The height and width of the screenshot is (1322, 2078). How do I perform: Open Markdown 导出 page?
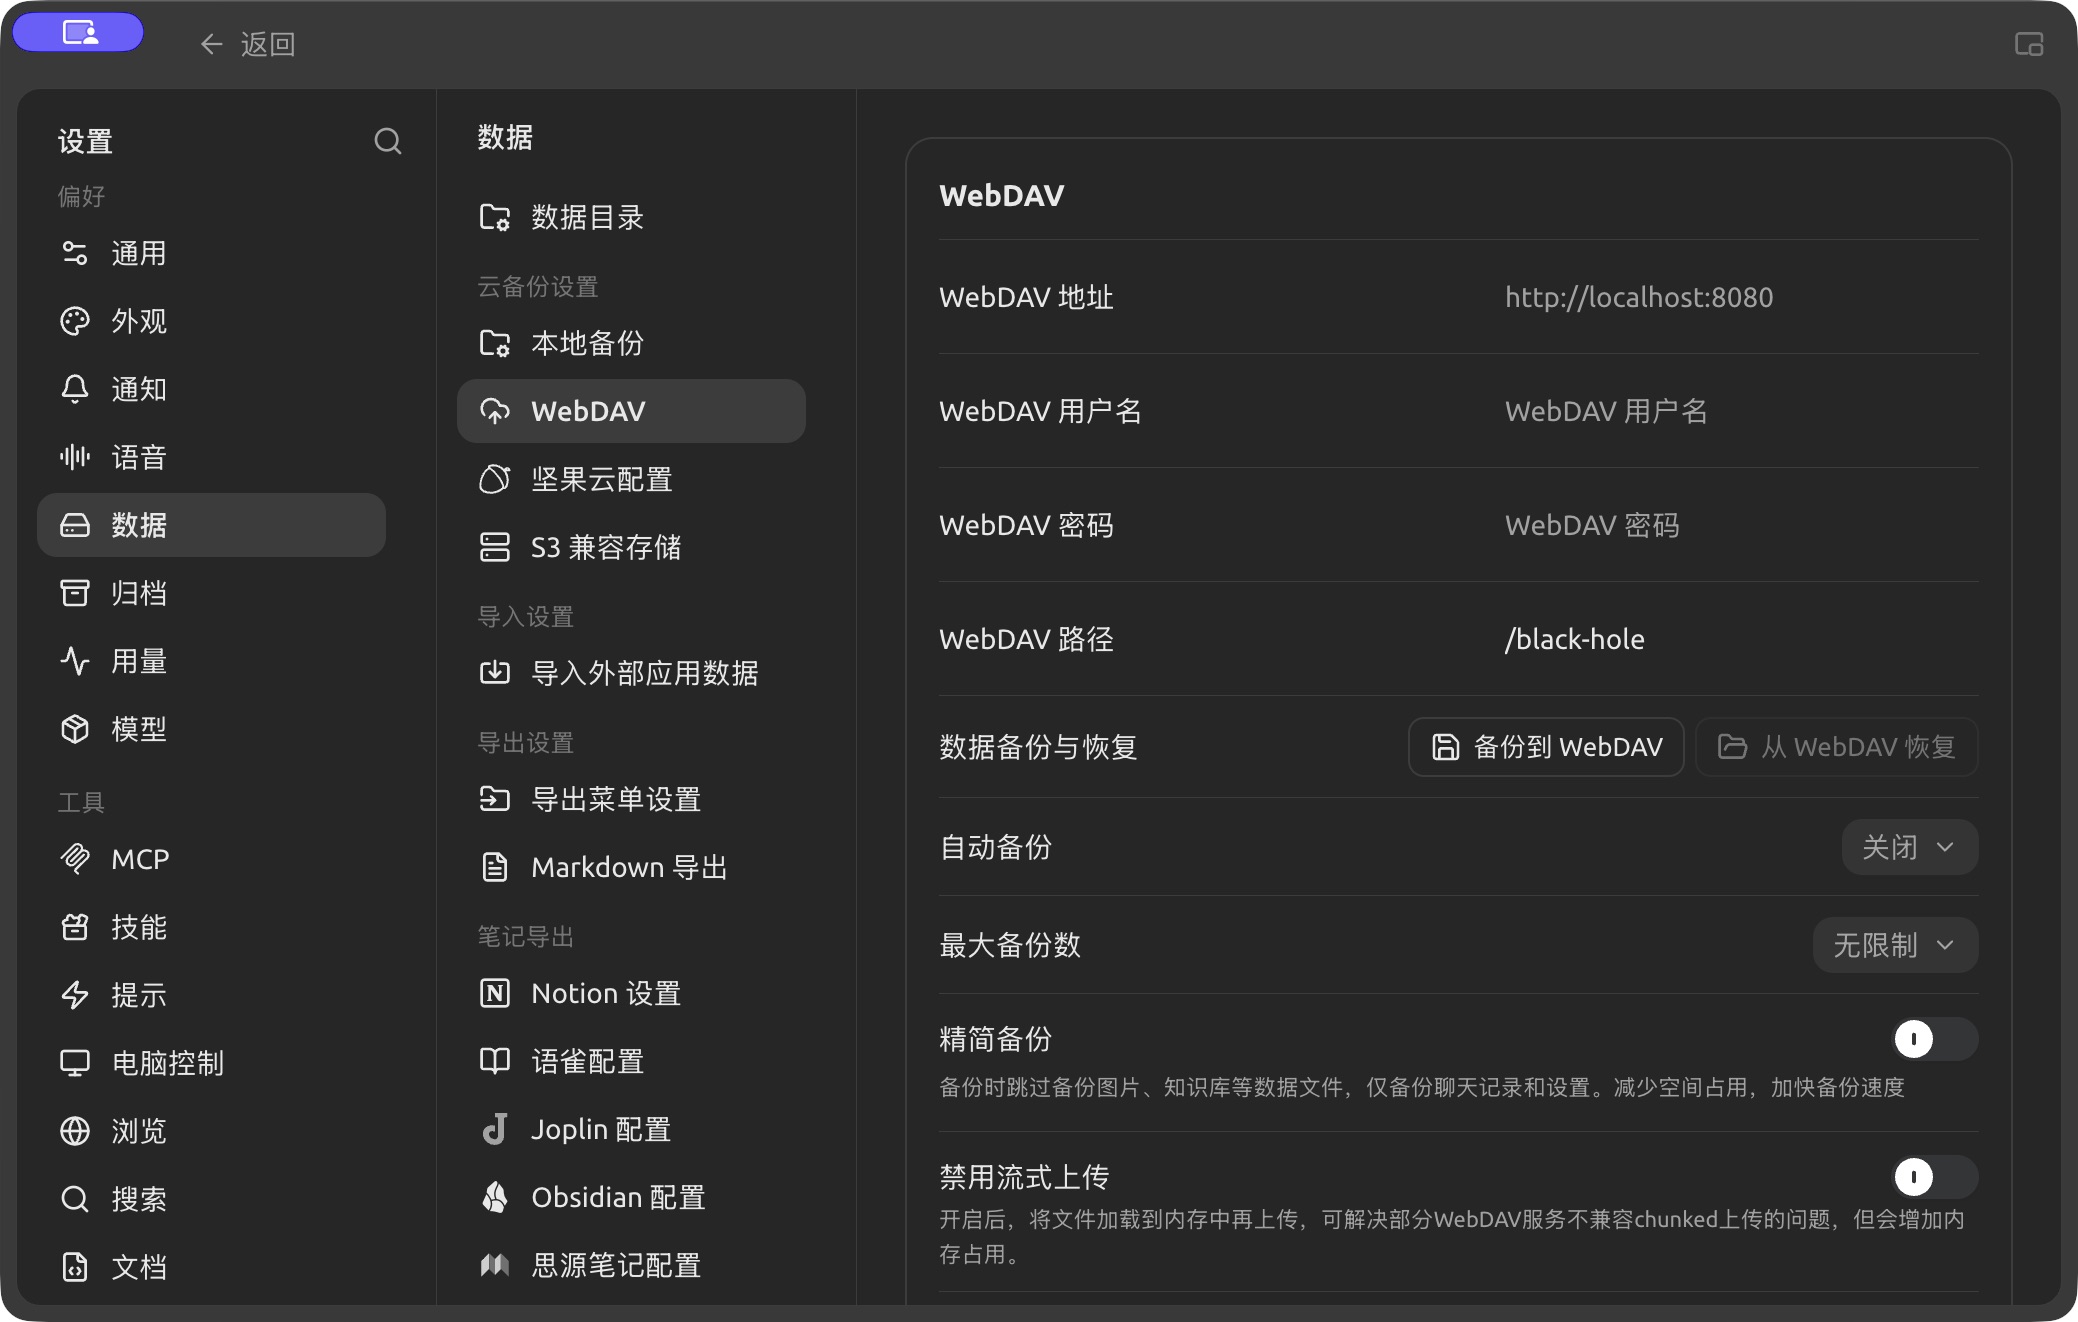631,867
